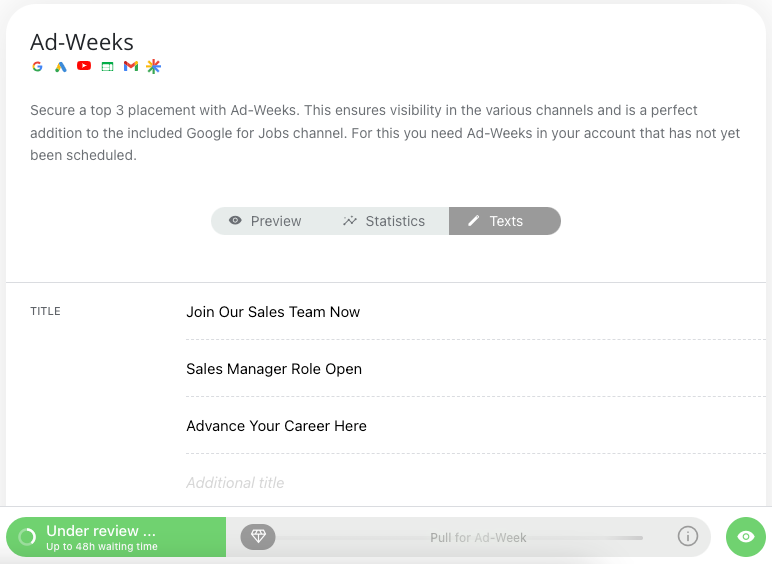The height and width of the screenshot is (564, 772).
Task: Click the Additional title field
Action: click(475, 483)
